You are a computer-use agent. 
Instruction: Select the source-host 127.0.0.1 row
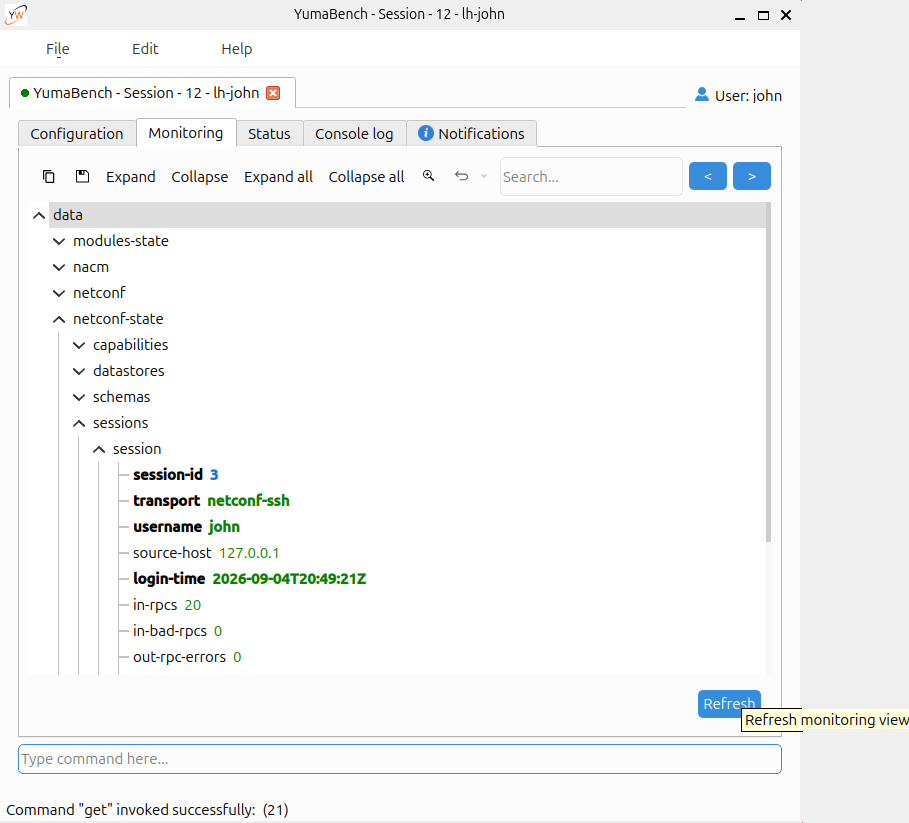pos(206,553)
